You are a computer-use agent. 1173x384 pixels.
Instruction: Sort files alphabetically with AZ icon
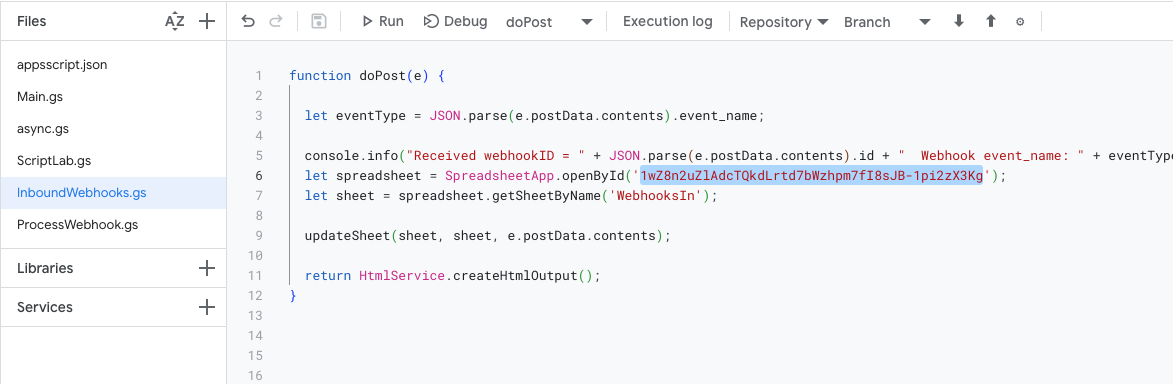point(174,22)
